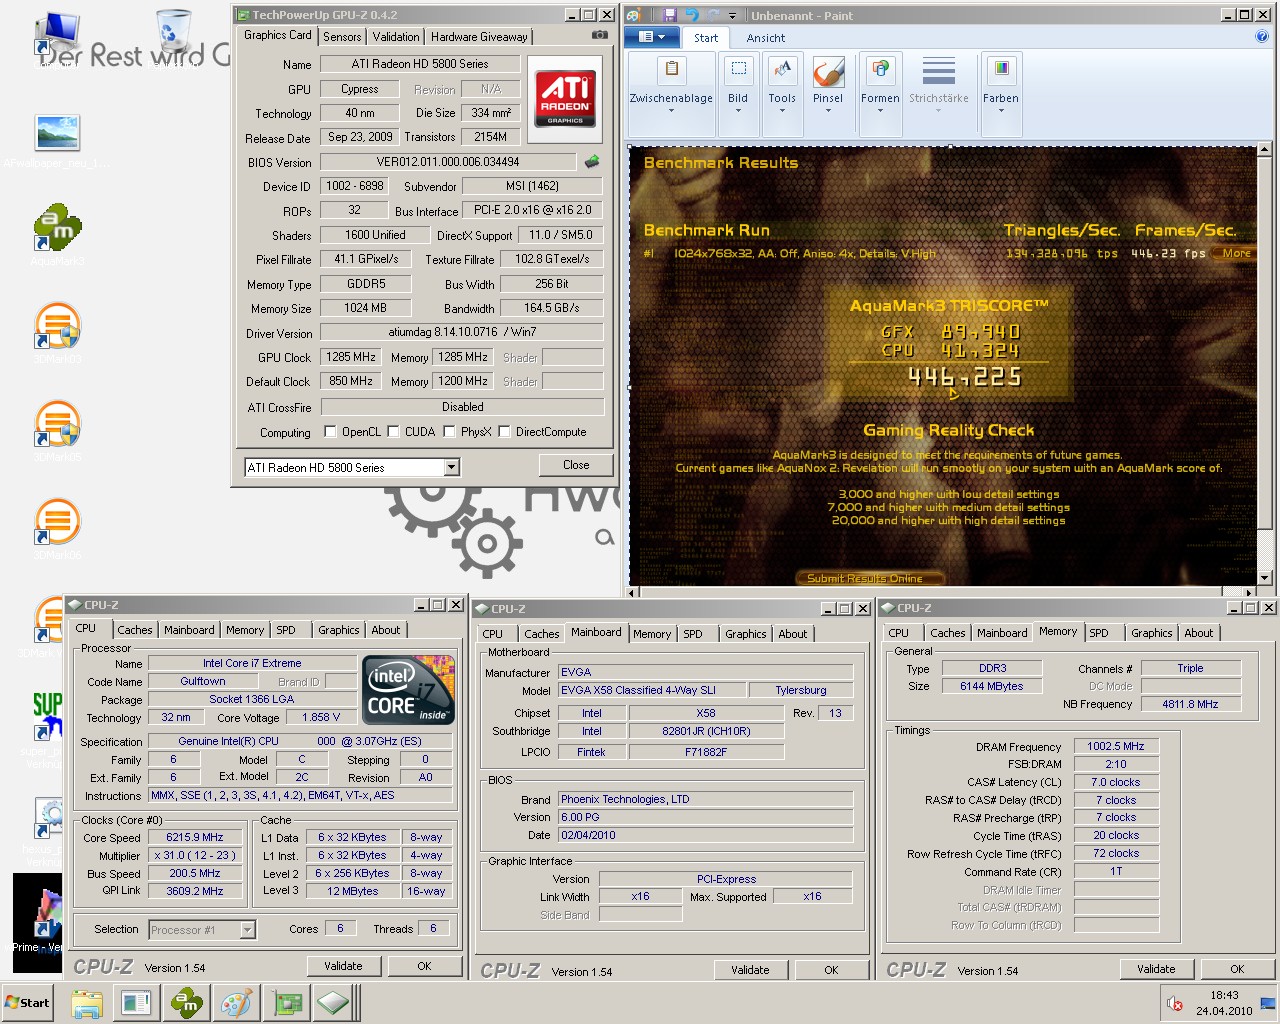This screenshot has height=1024, width=1280.
Task: Open the wallpaper image file on desktop
Action: 57,140
